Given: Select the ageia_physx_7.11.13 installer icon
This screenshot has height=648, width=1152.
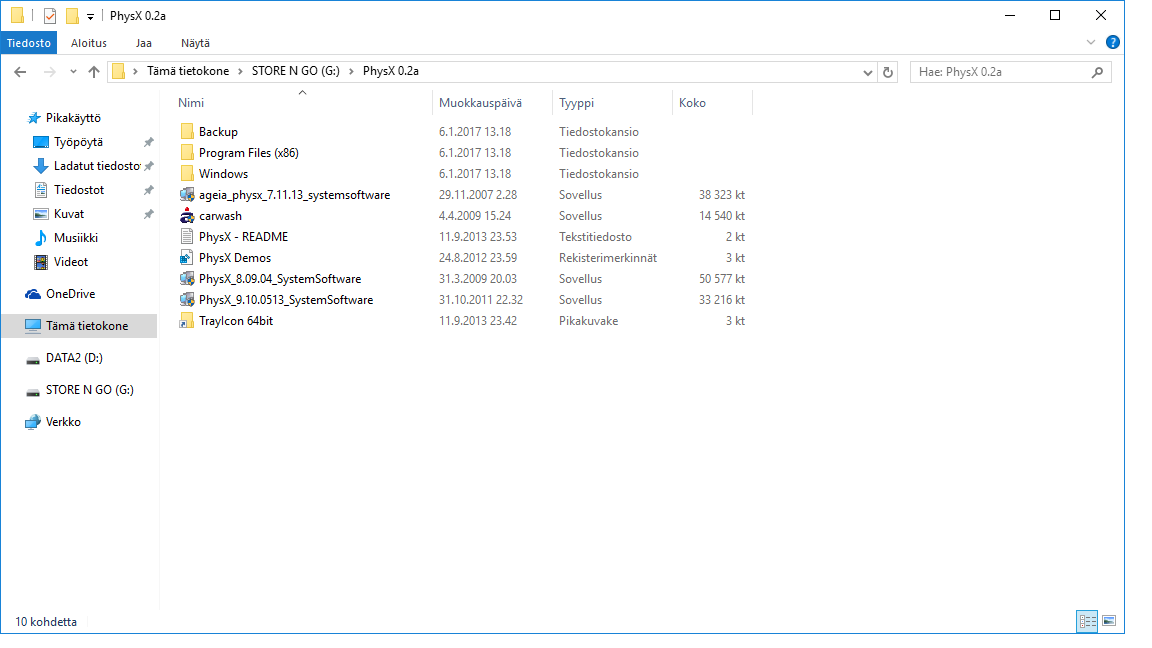Looking at the screenshot, I should coord(186,195).
